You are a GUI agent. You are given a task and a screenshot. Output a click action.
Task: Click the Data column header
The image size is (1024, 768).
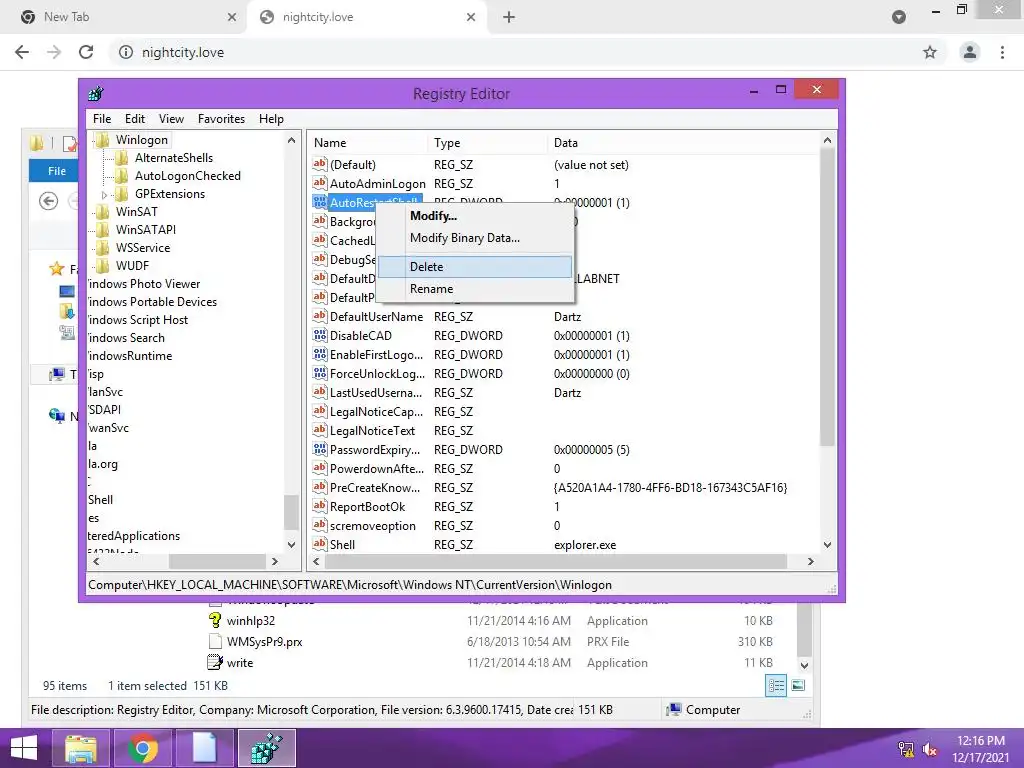point(683,143)
